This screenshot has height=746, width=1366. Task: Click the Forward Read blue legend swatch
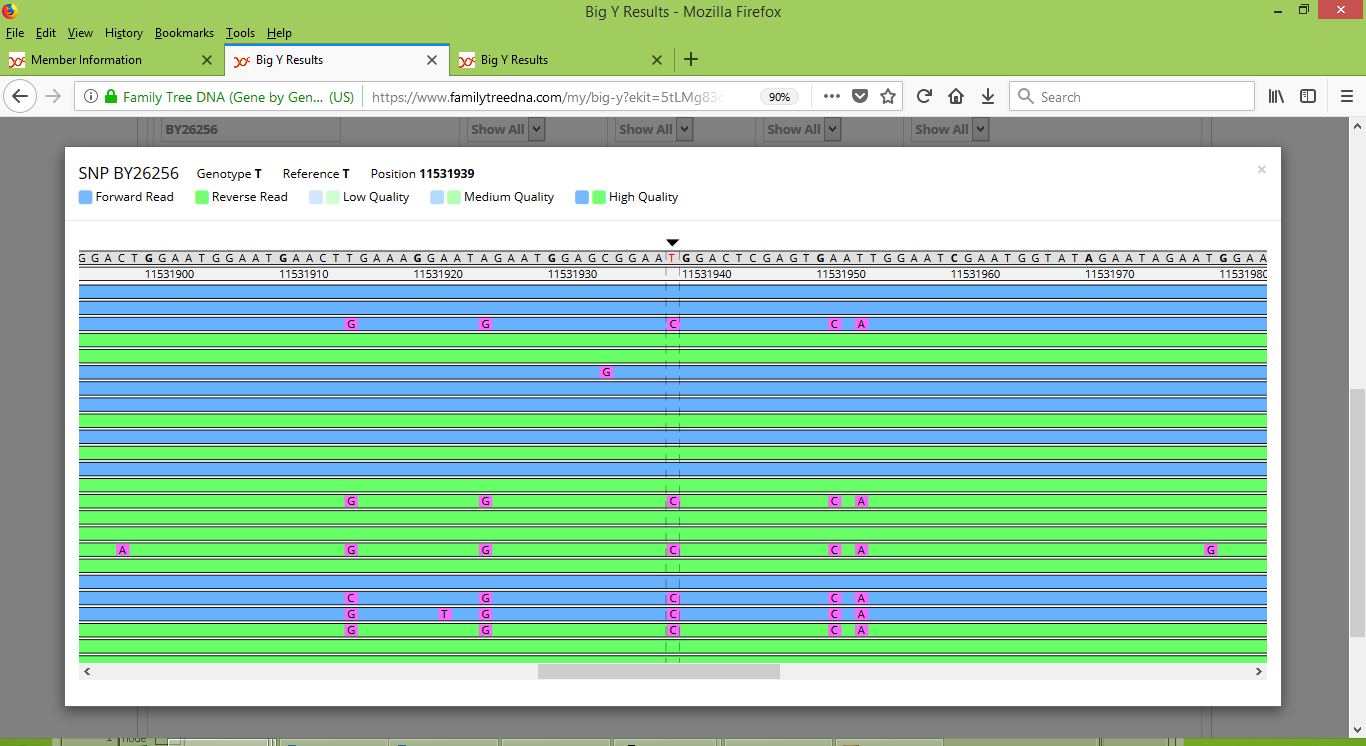pos(85,197)
